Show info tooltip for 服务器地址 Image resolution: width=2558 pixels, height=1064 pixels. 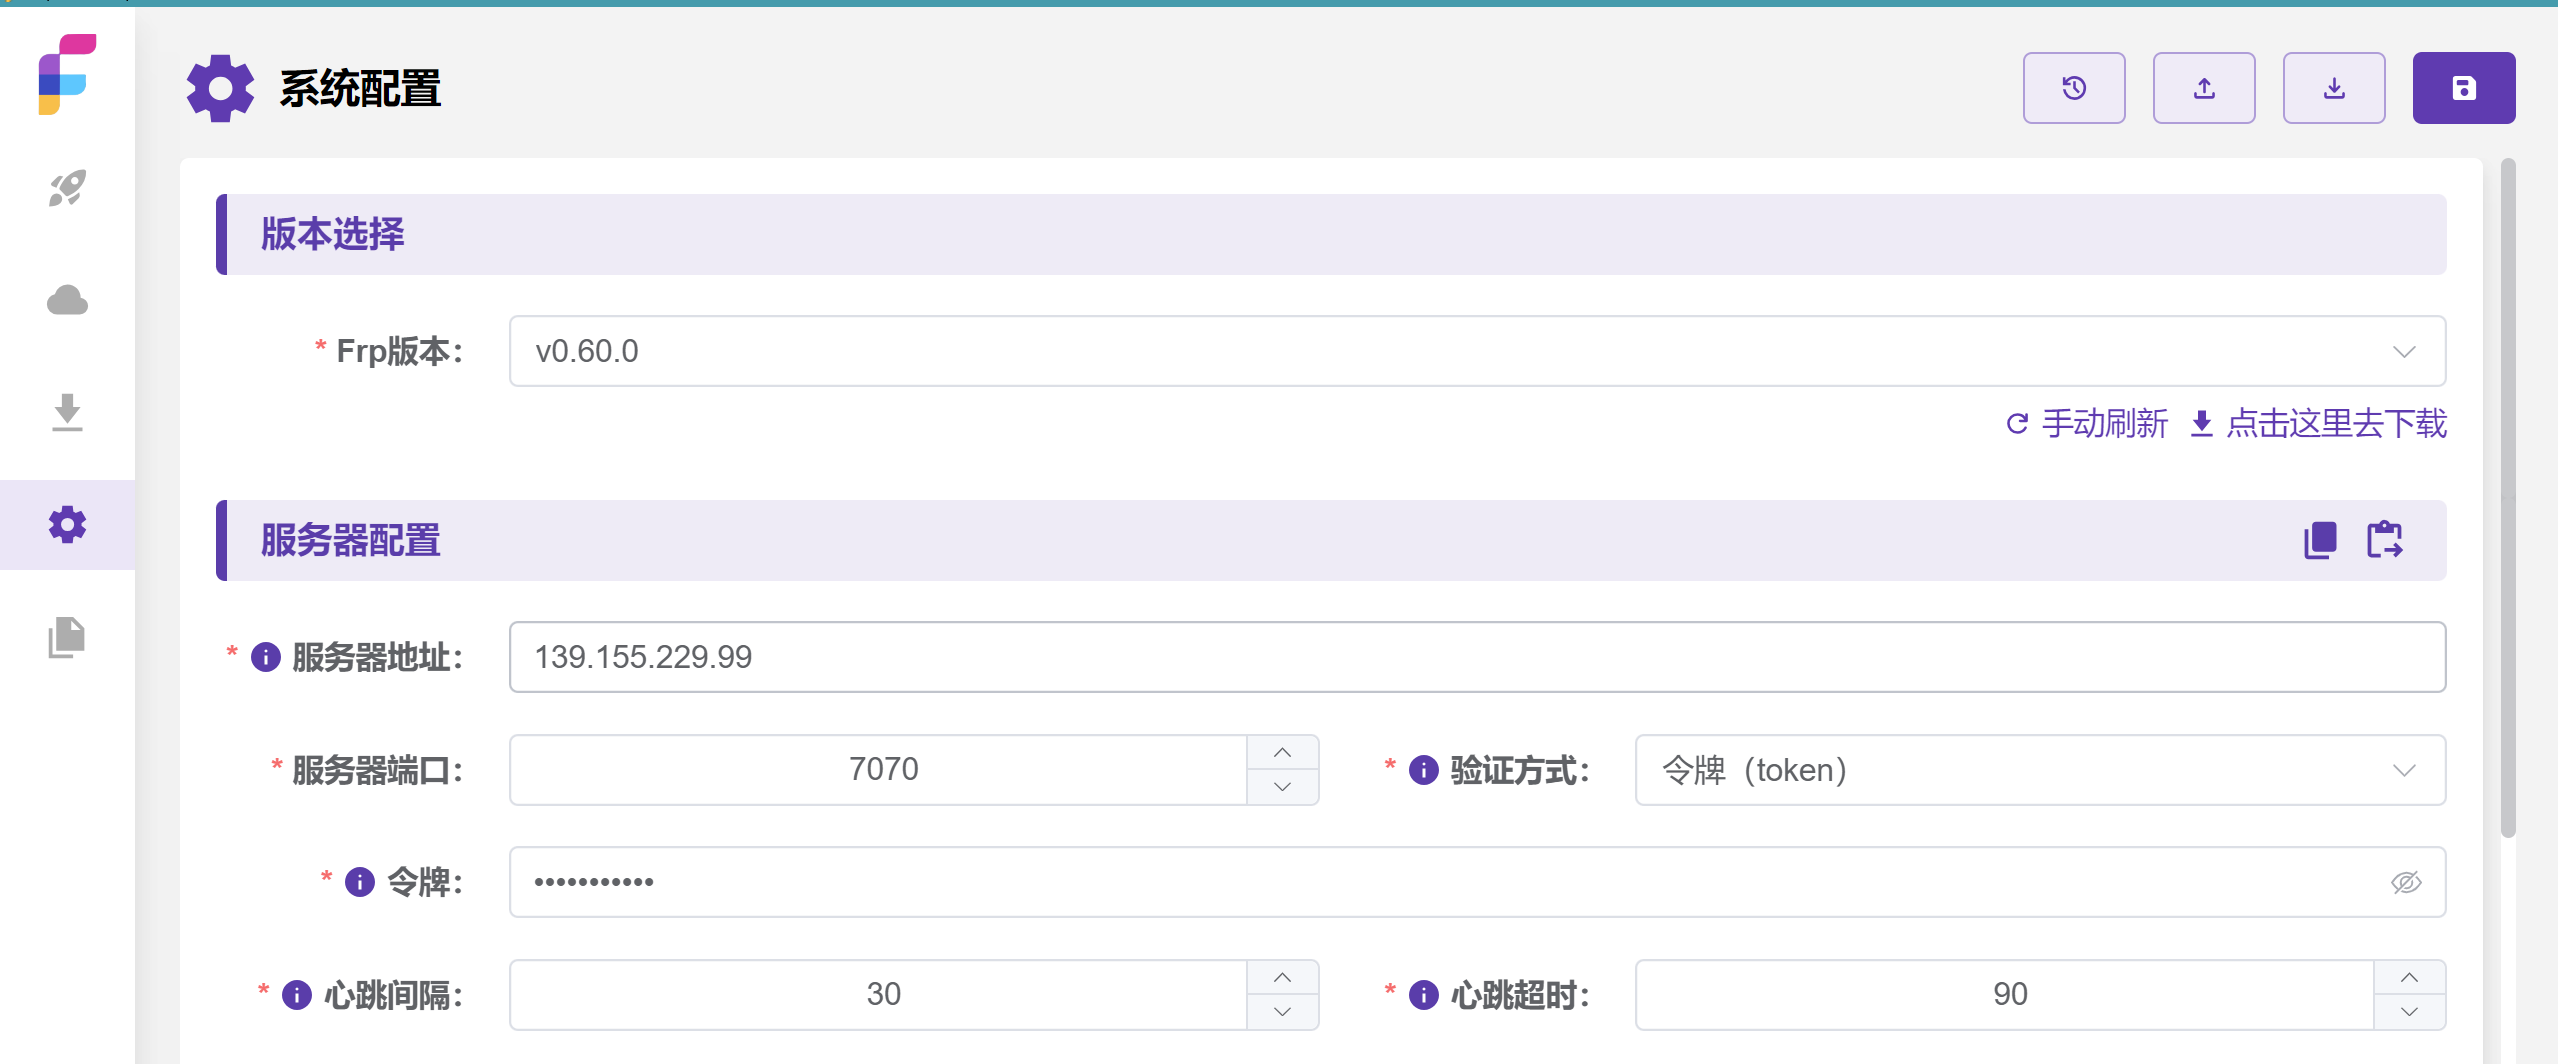[266, 657]
